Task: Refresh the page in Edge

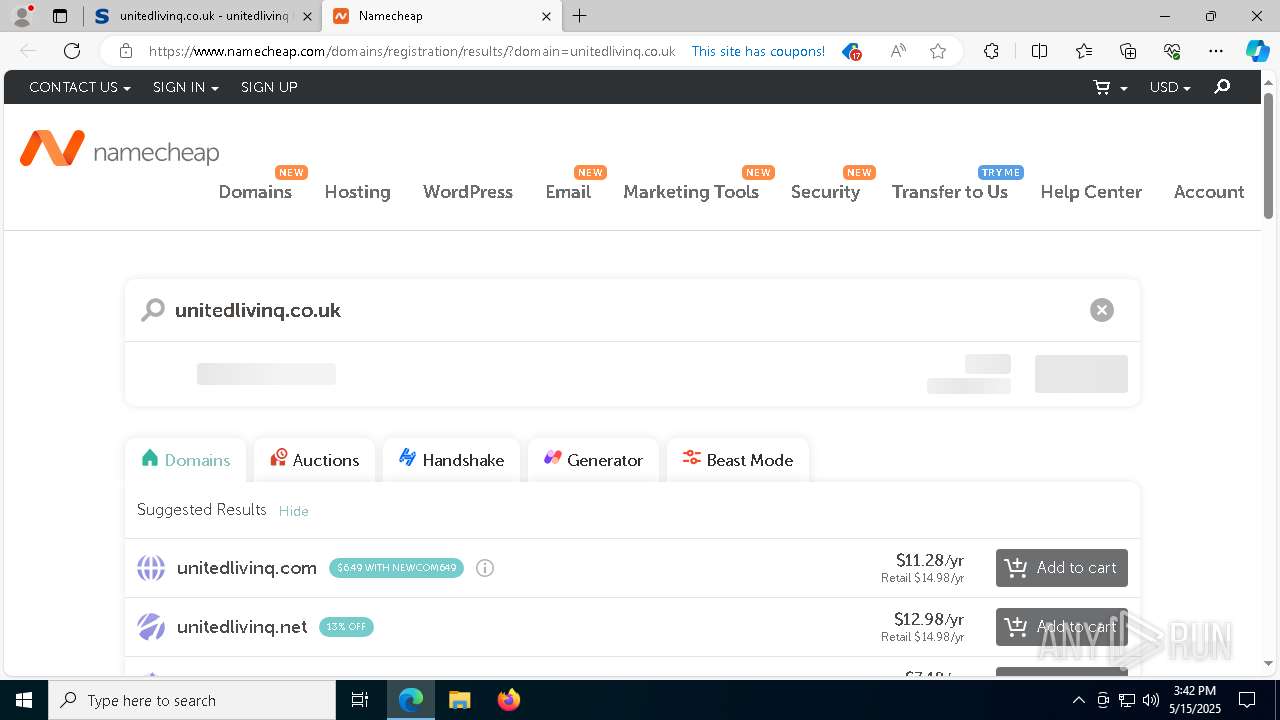Action: [x=72, y=51]
